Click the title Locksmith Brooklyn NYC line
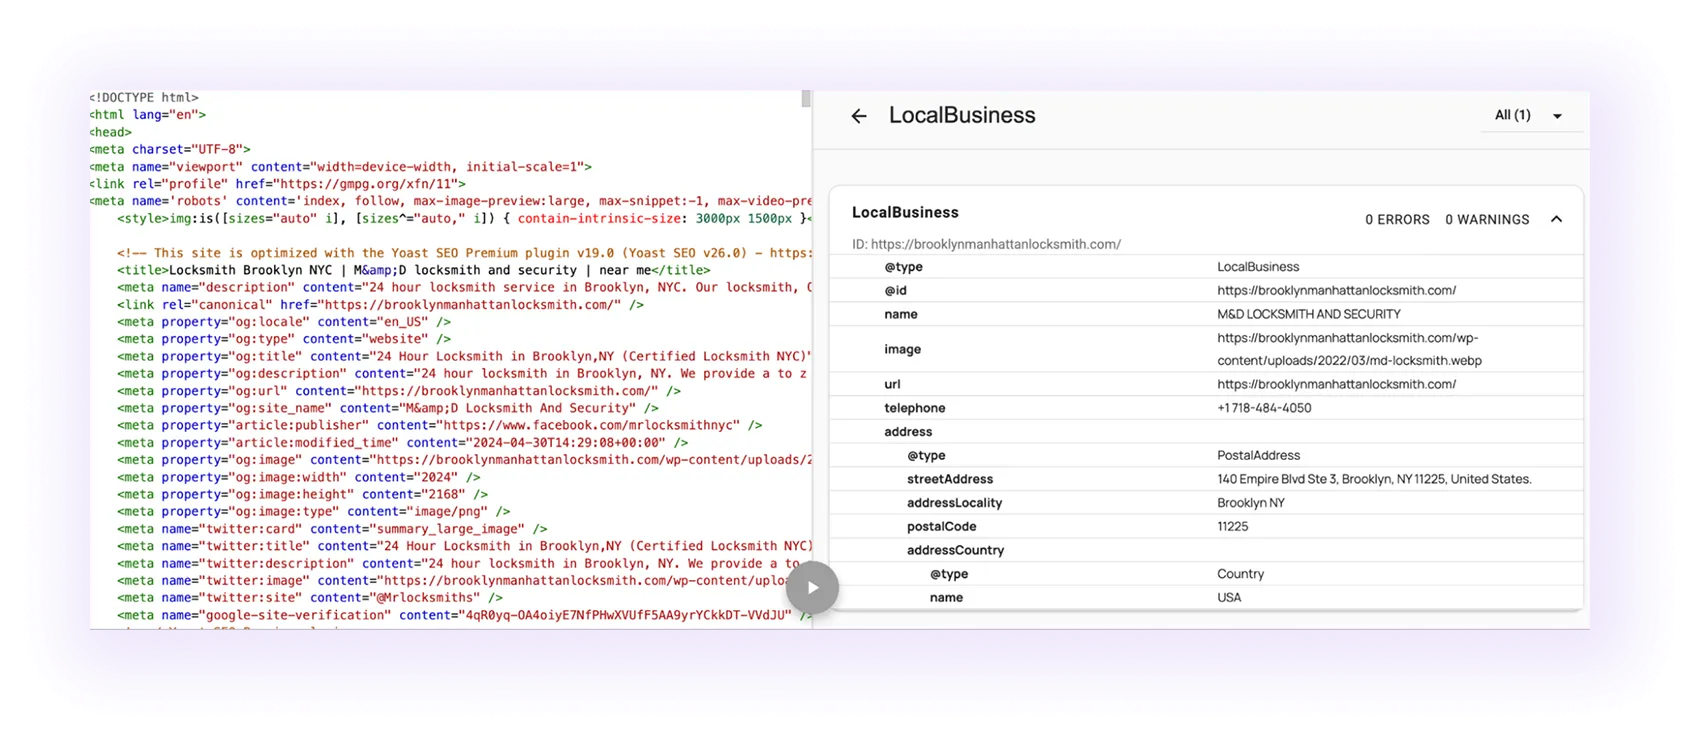1700x740 pixels. [x=414, y=270]
